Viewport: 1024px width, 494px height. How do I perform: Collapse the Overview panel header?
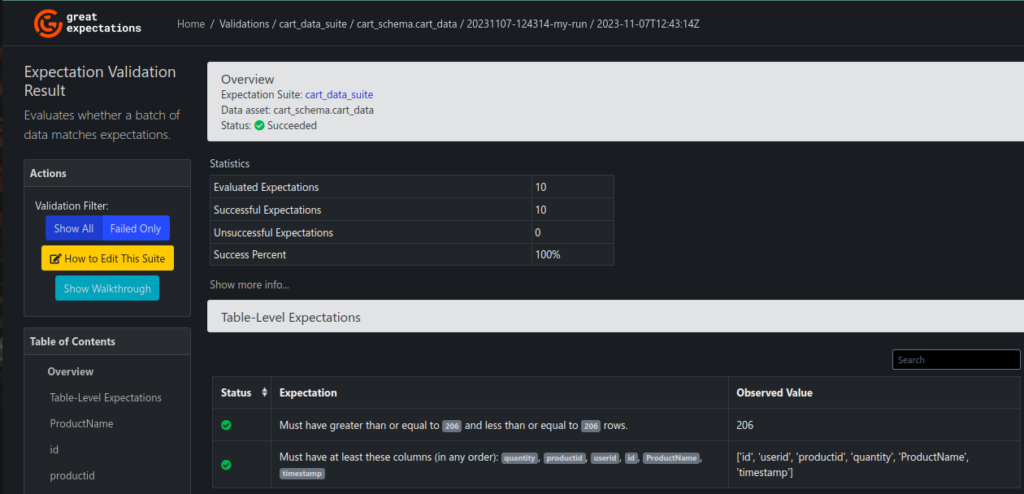(247, 79)
